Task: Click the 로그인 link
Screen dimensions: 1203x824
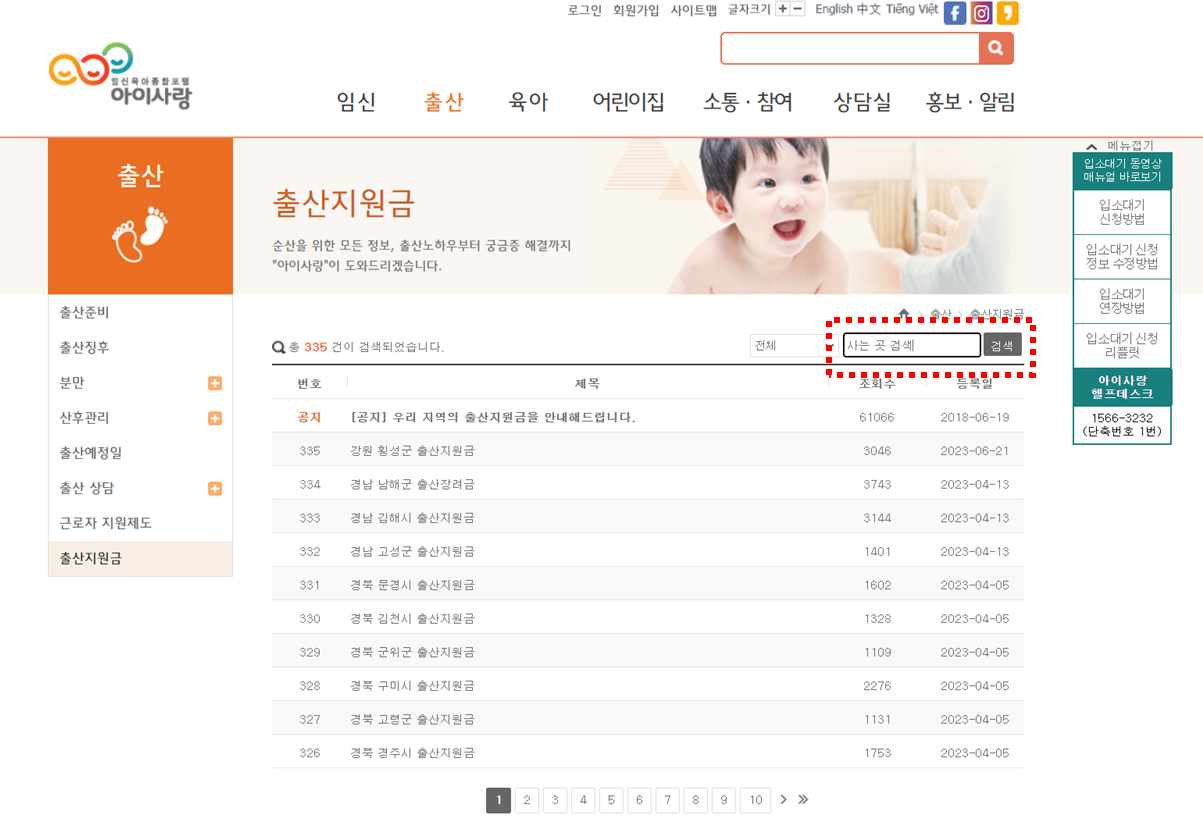Action: tap(583, 8)
